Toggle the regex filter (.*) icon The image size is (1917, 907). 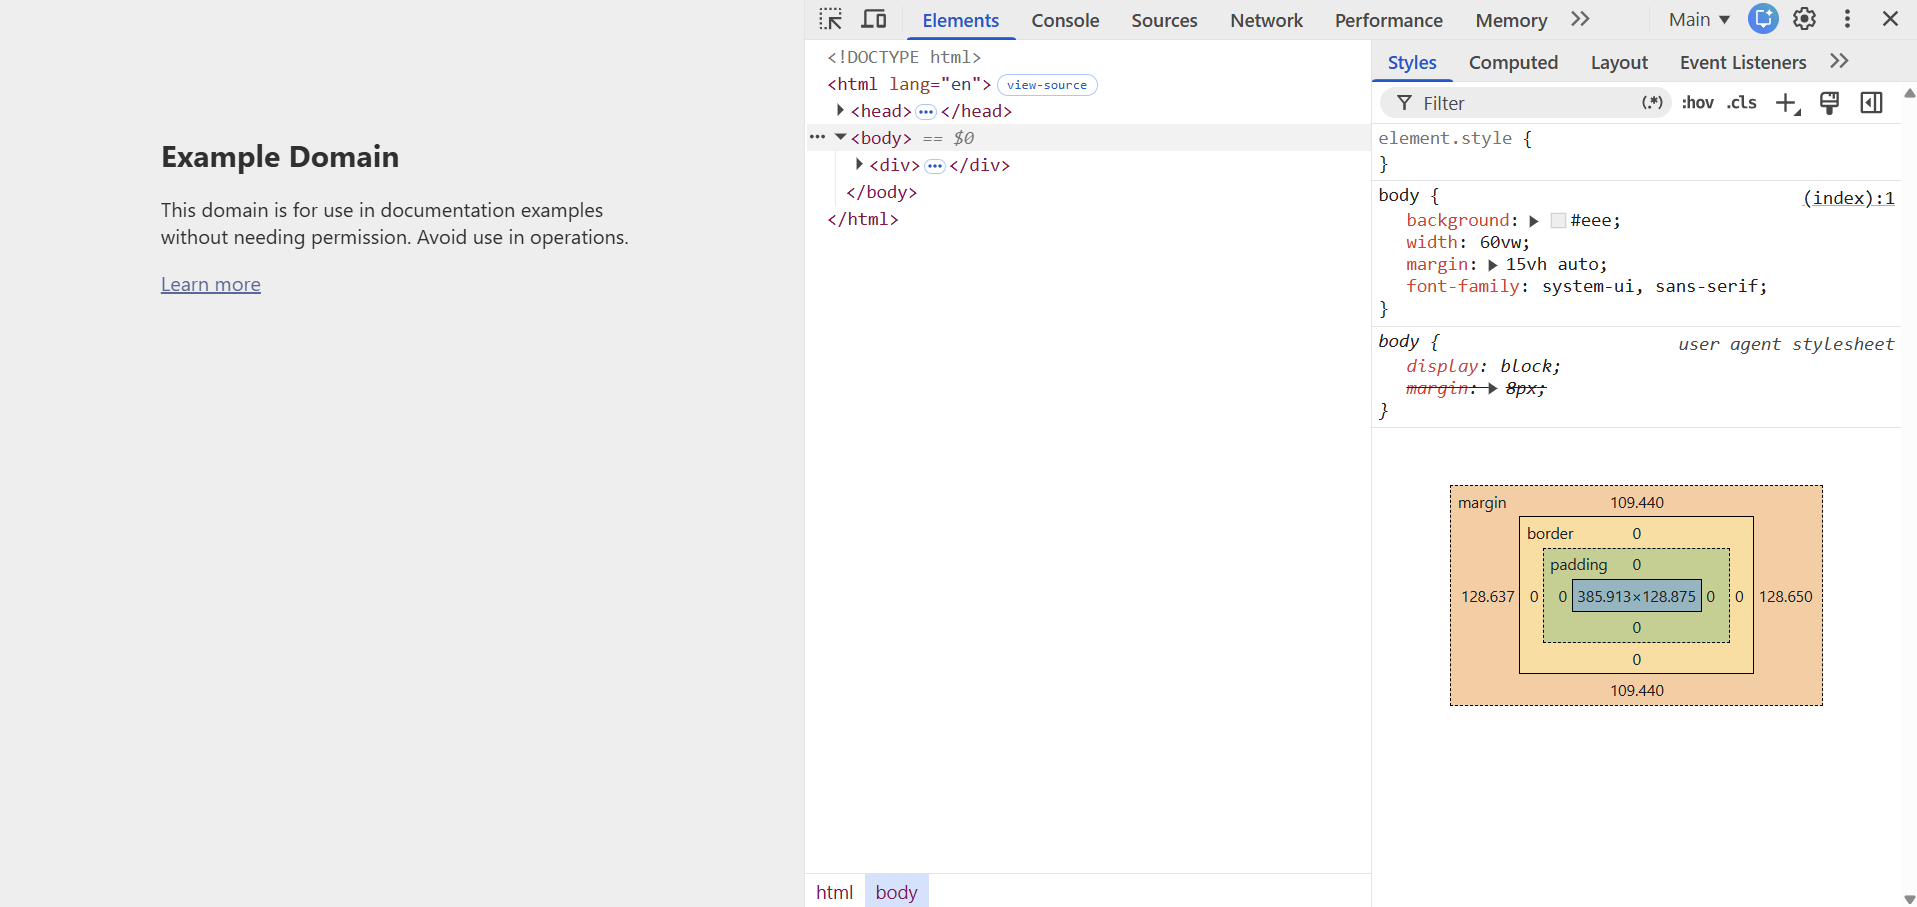(1652, 103)
